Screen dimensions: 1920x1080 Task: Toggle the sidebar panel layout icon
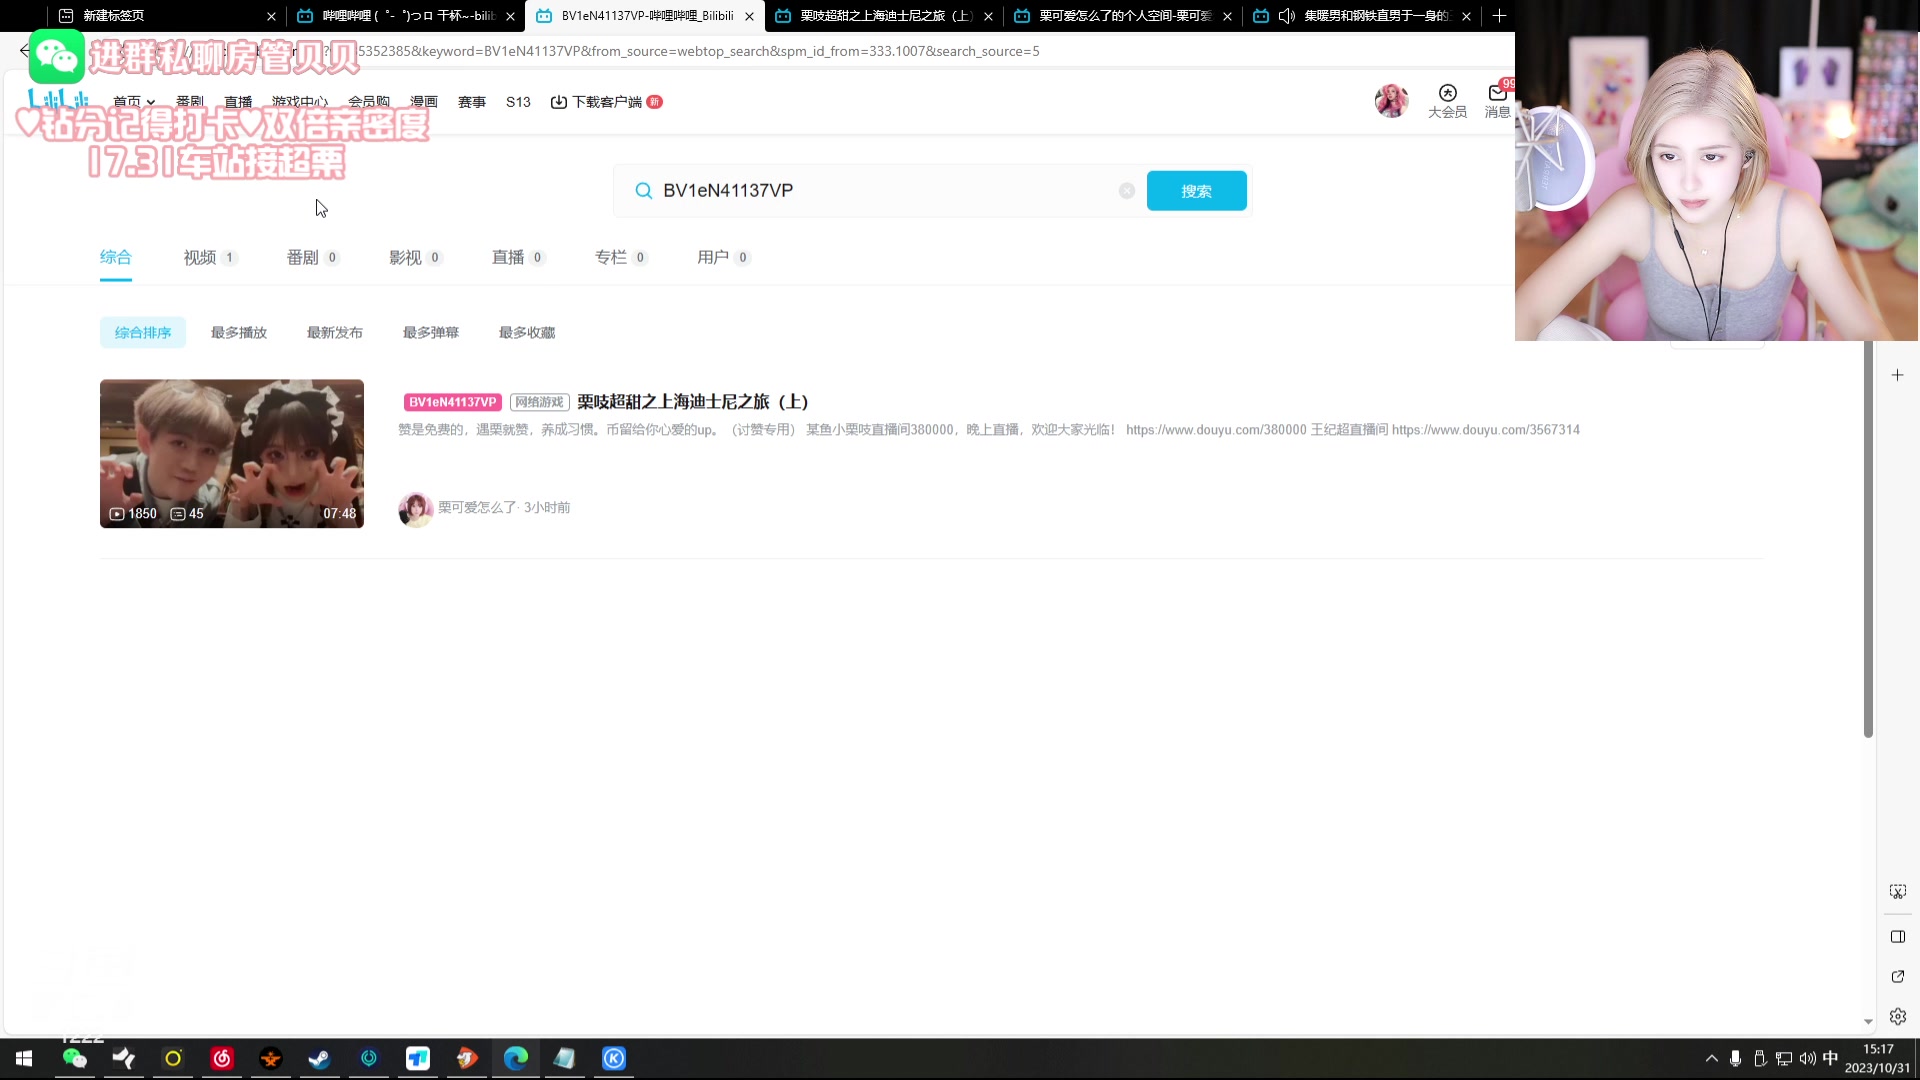tap(1897, 937)
